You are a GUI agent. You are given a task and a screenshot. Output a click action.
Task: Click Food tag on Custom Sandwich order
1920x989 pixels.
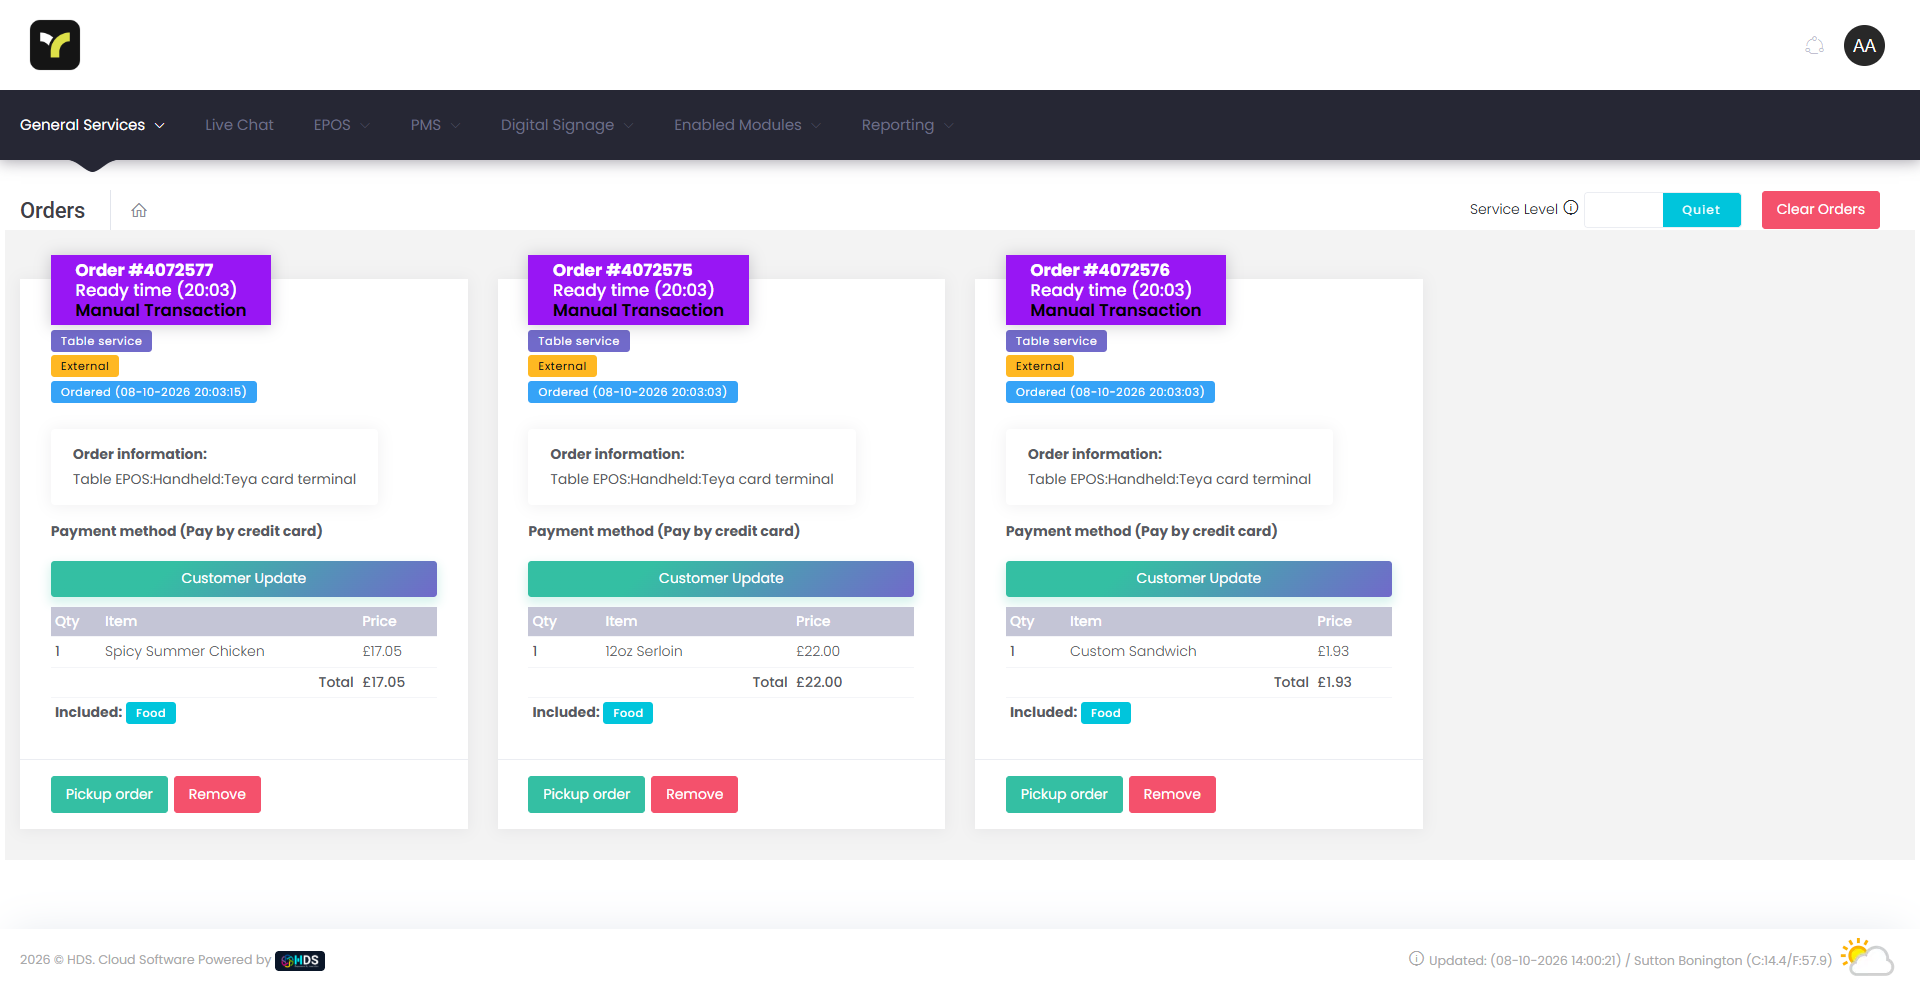tap(1105, 713)
